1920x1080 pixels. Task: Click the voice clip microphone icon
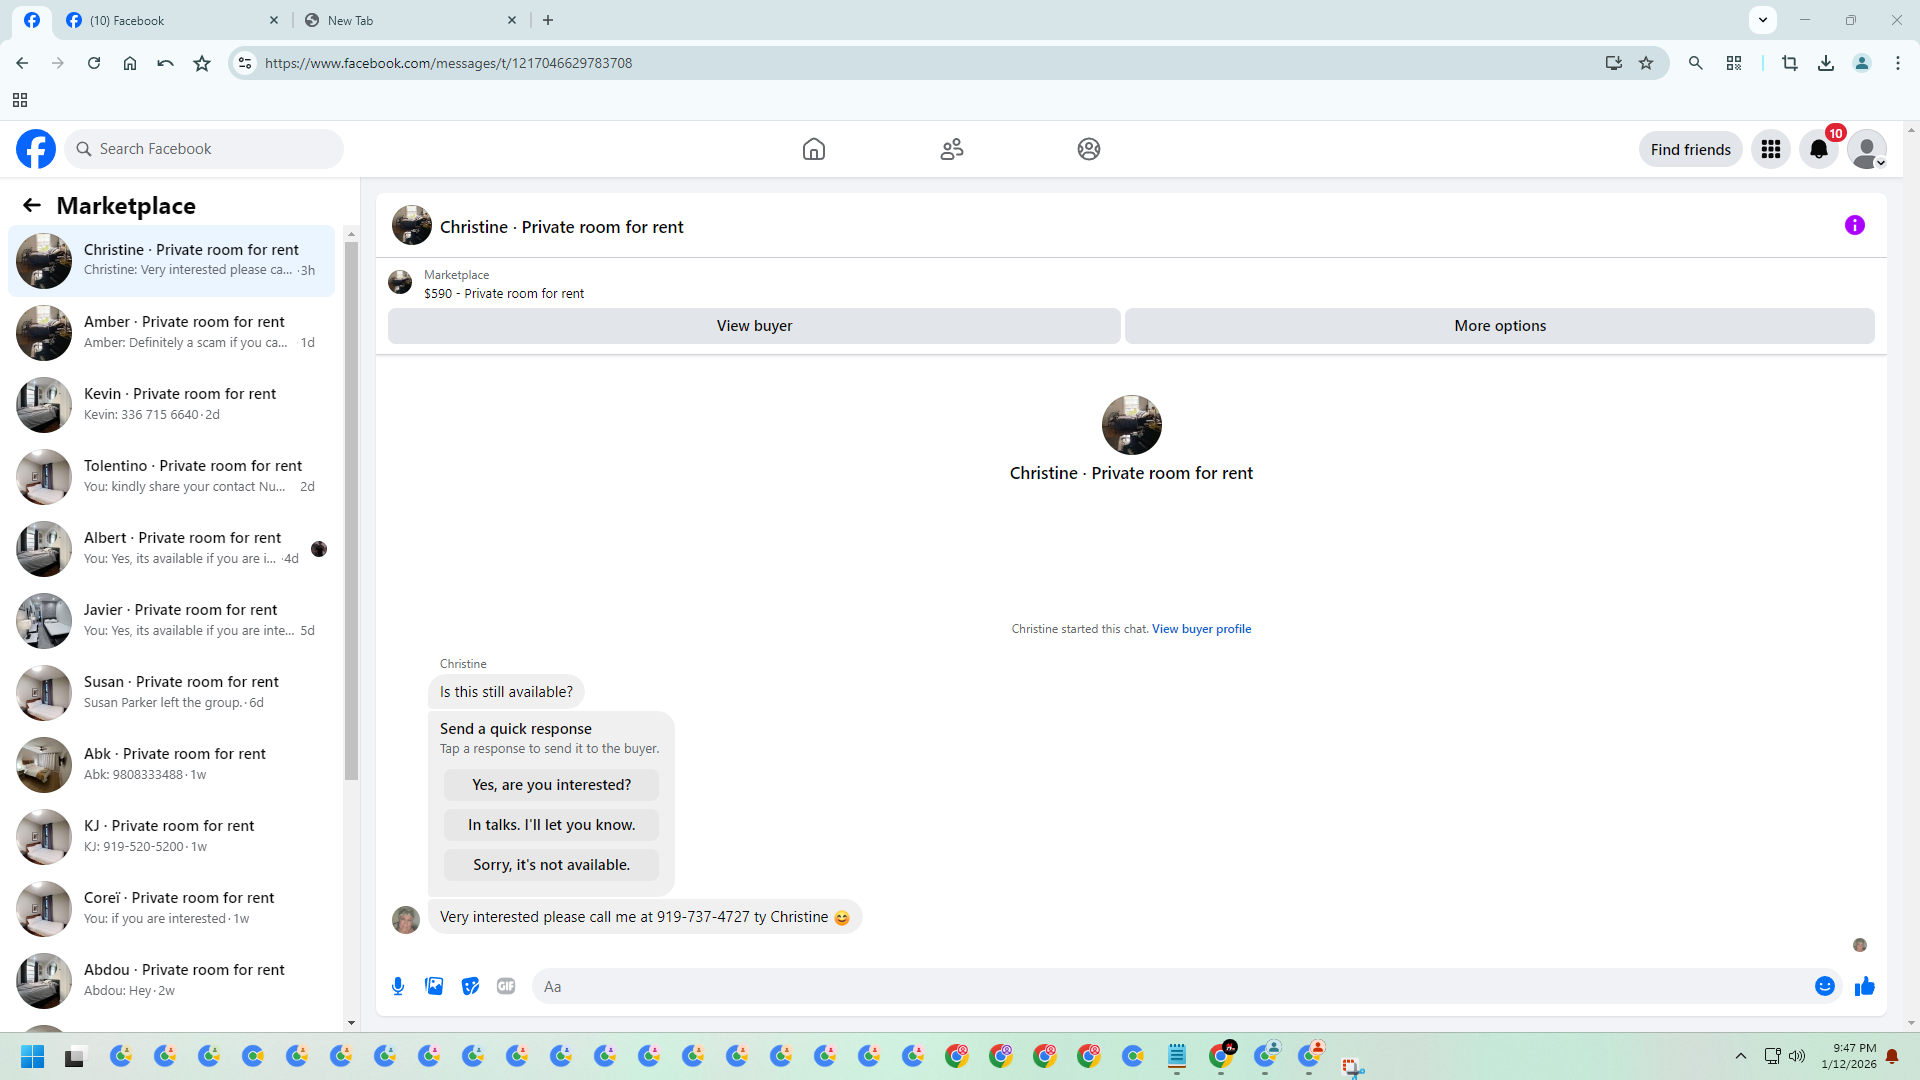[398, 986]
